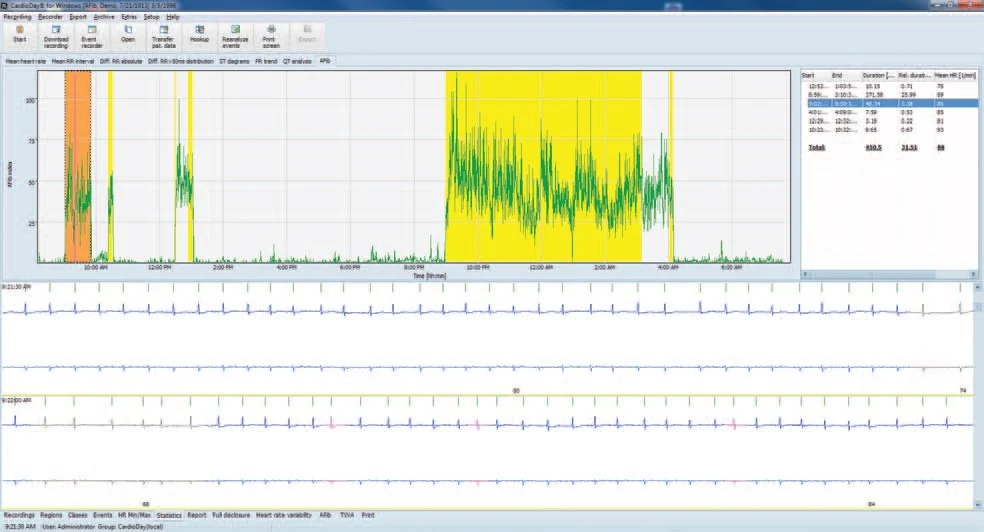Click the Start toolbar icon

pyautogui.click(x=19, y=36)
